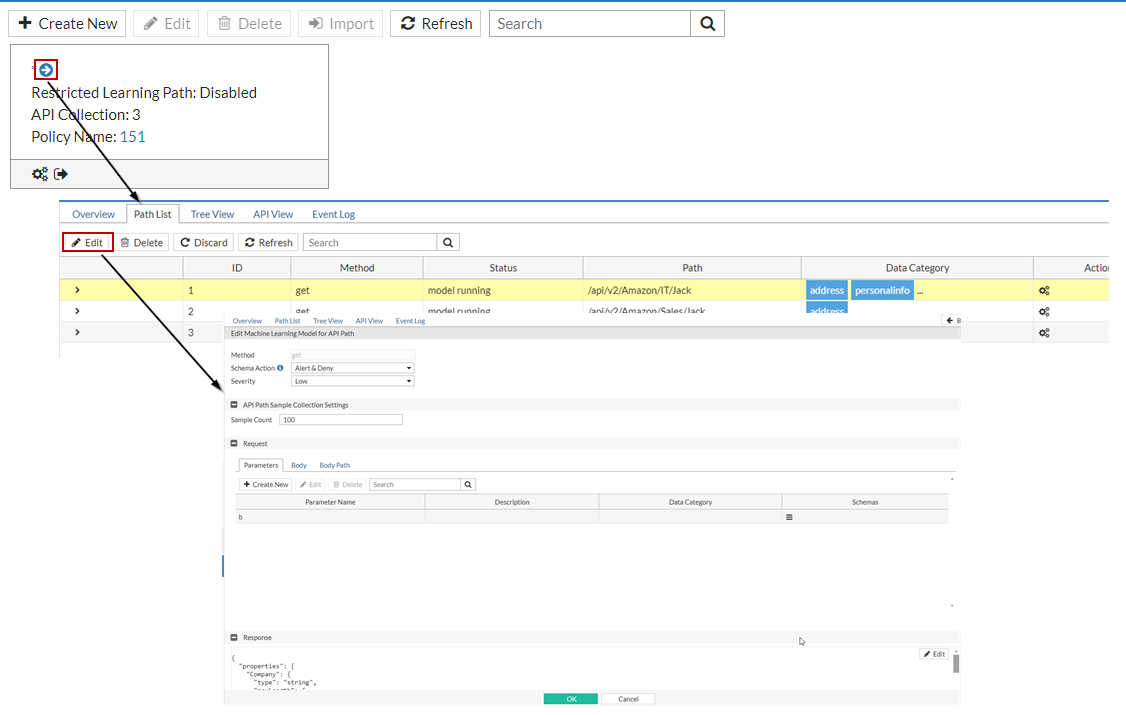Collapse the Response section
Viewport: 1126px width, 715px height.
(x=234, y=637)
